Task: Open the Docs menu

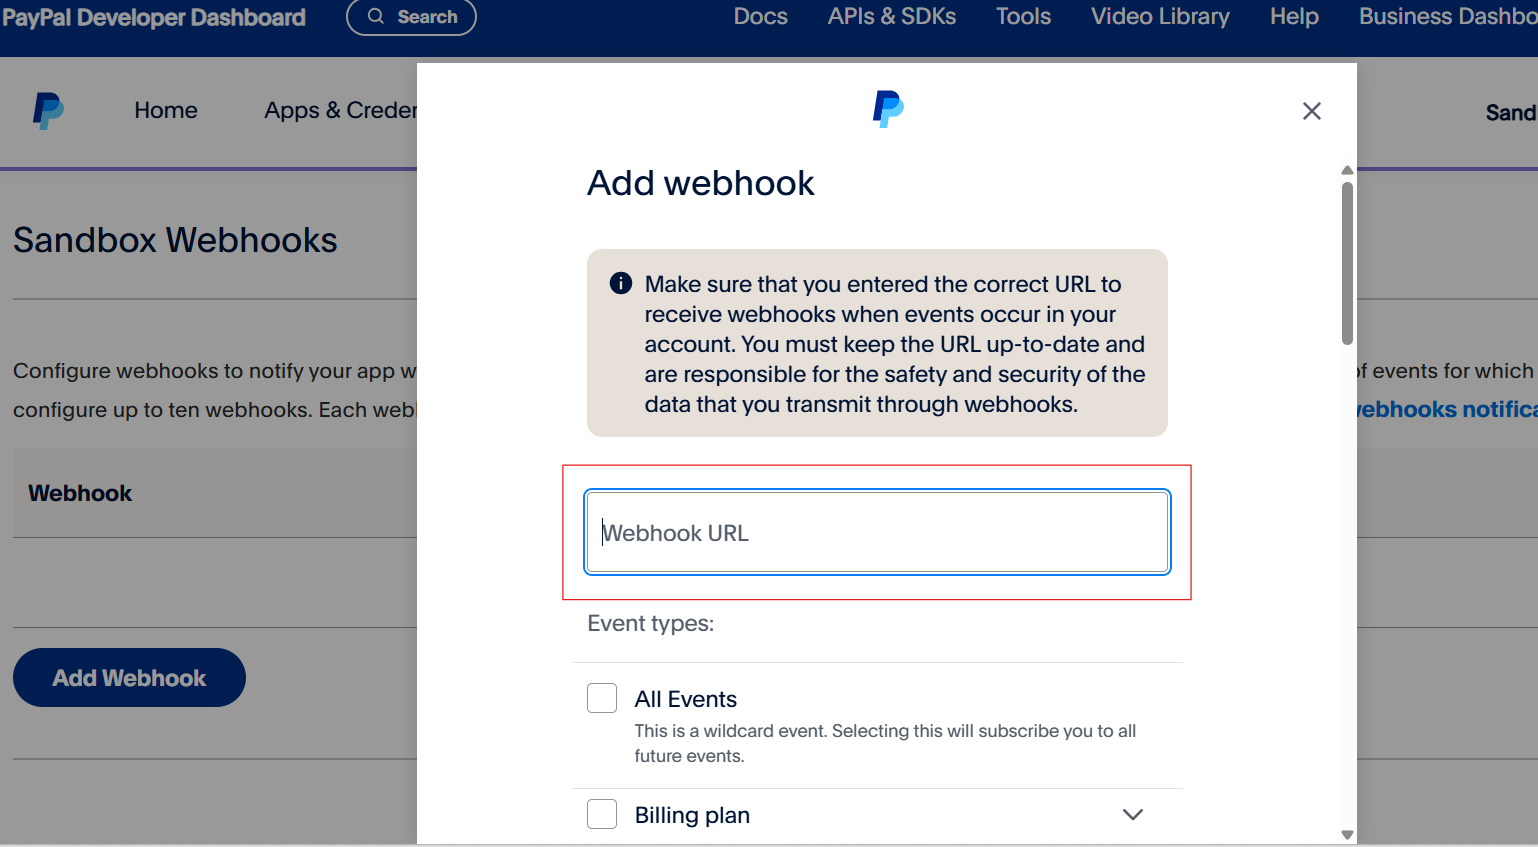Action: pyautogui.click(x=761, y=16)
